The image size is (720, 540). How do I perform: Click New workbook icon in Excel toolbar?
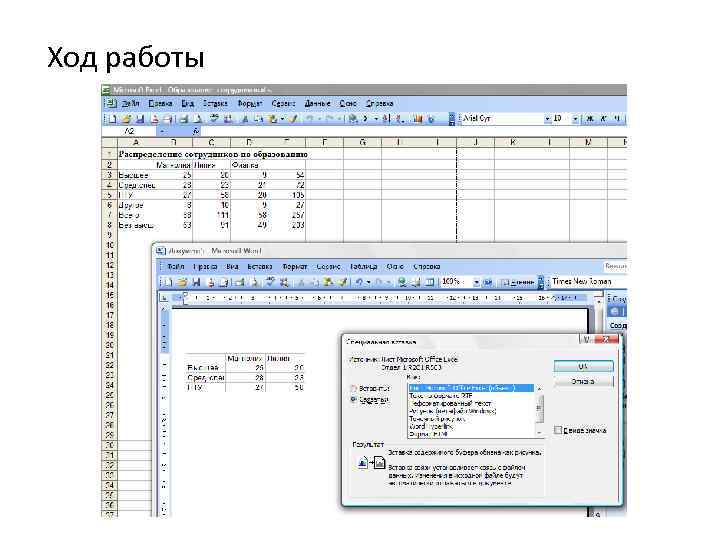112,119
